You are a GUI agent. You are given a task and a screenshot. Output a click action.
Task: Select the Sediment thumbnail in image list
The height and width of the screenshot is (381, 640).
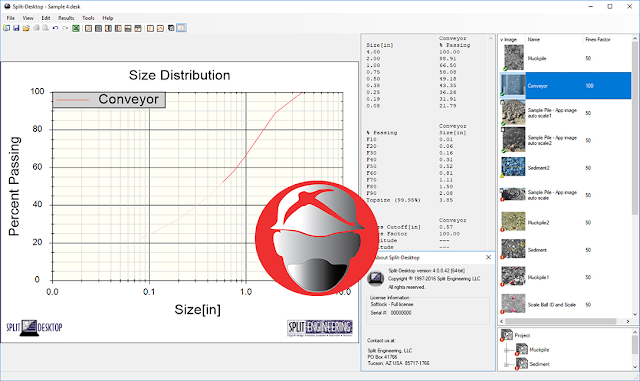(x=513, y=249)
